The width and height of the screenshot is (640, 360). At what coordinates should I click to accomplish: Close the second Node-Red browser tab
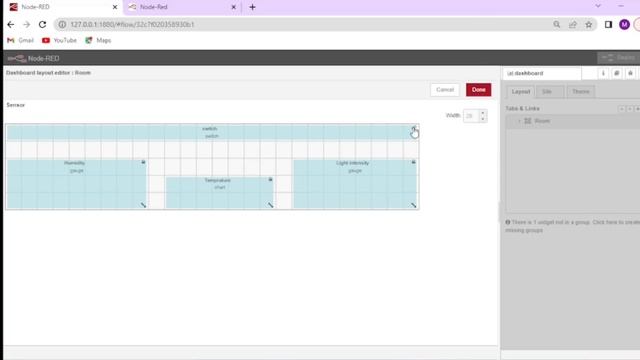233,7
